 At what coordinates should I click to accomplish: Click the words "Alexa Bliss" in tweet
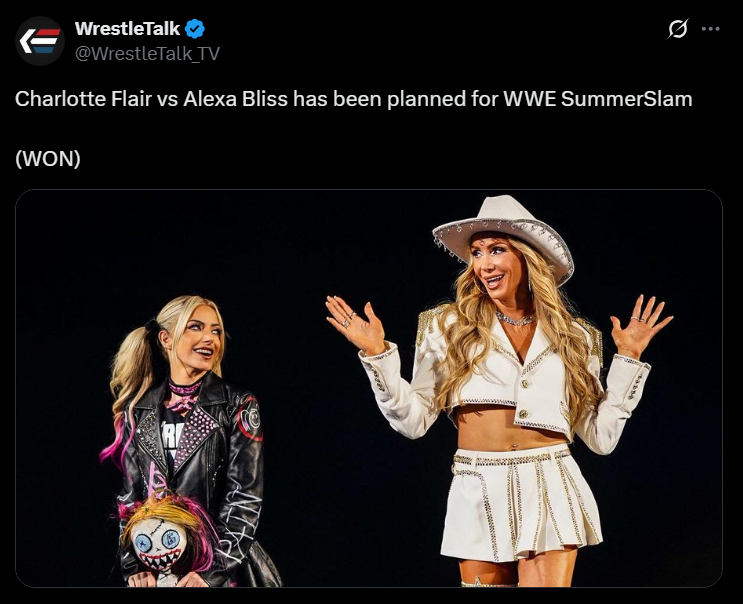click(236, 99)
